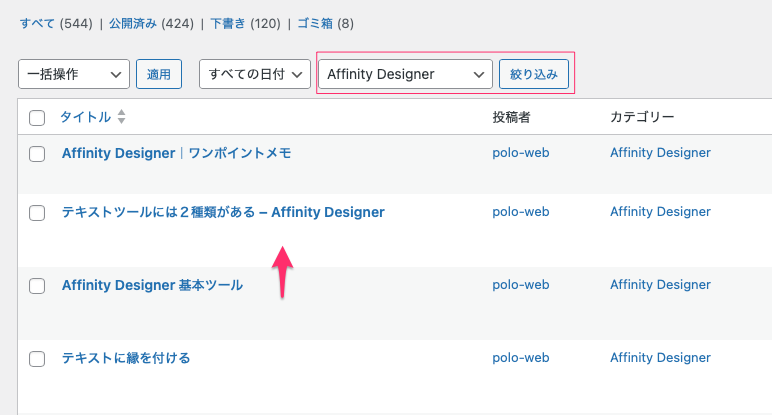Sort posts by the タイトル column header

coord(85,118)
